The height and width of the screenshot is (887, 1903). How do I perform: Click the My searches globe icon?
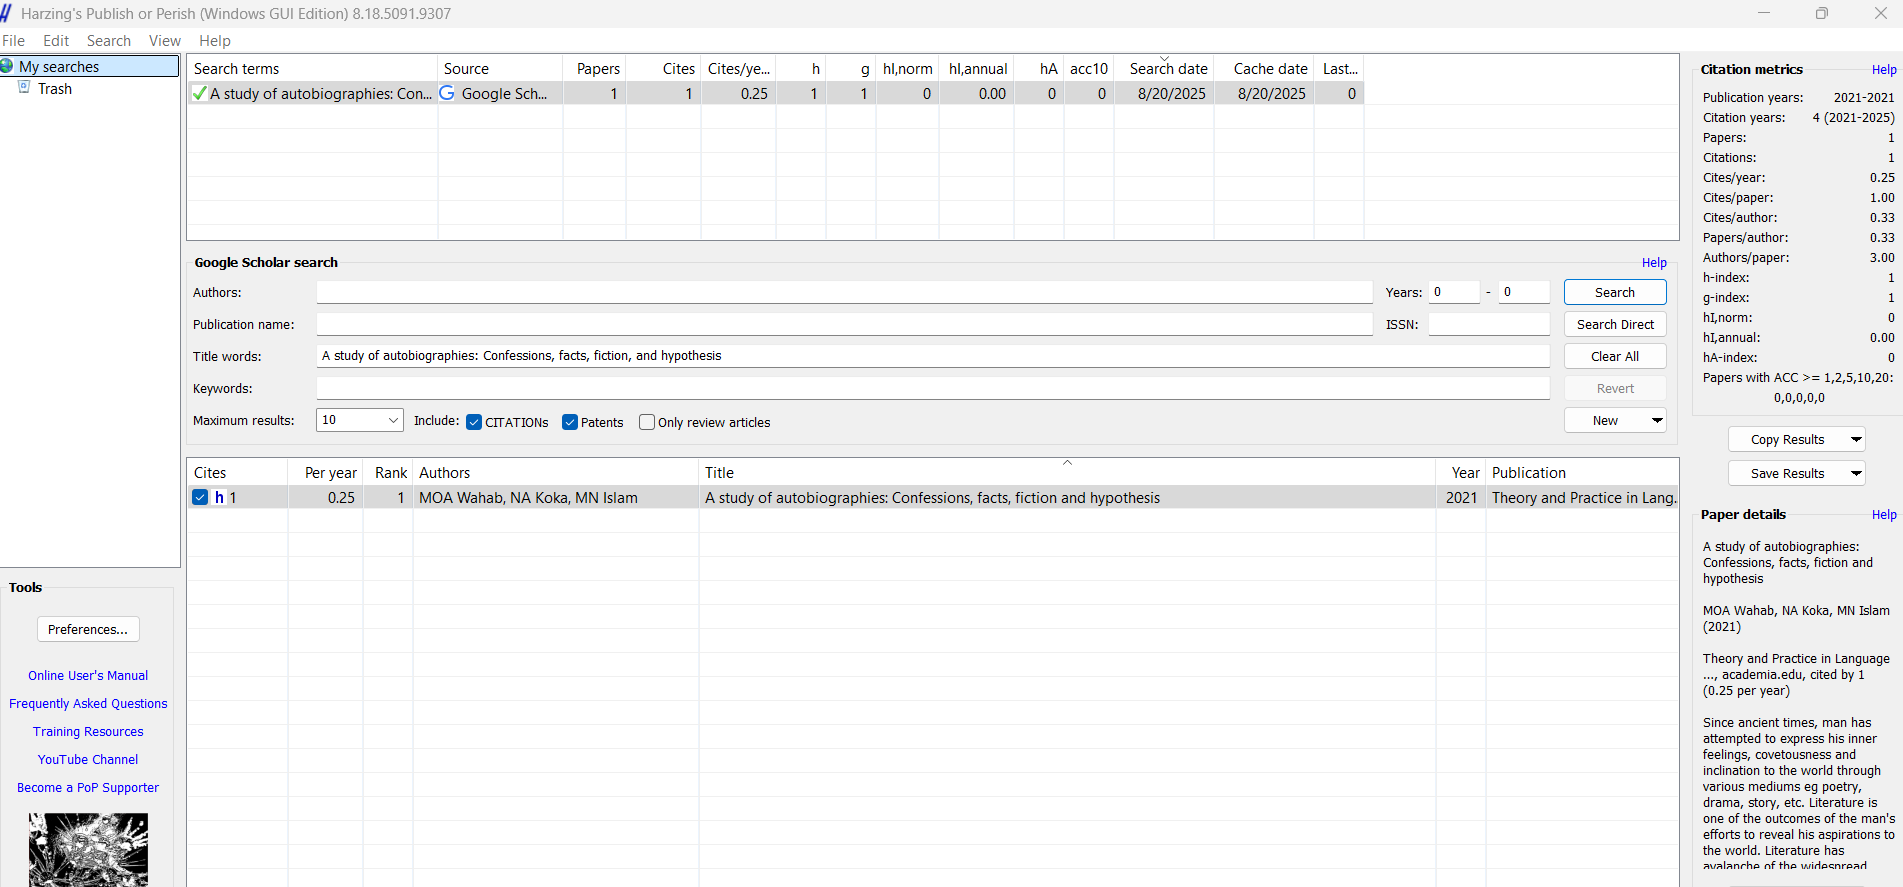click(x=7, y=67)
